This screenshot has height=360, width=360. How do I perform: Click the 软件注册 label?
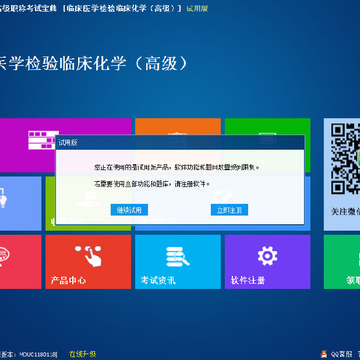coord(248,280)
